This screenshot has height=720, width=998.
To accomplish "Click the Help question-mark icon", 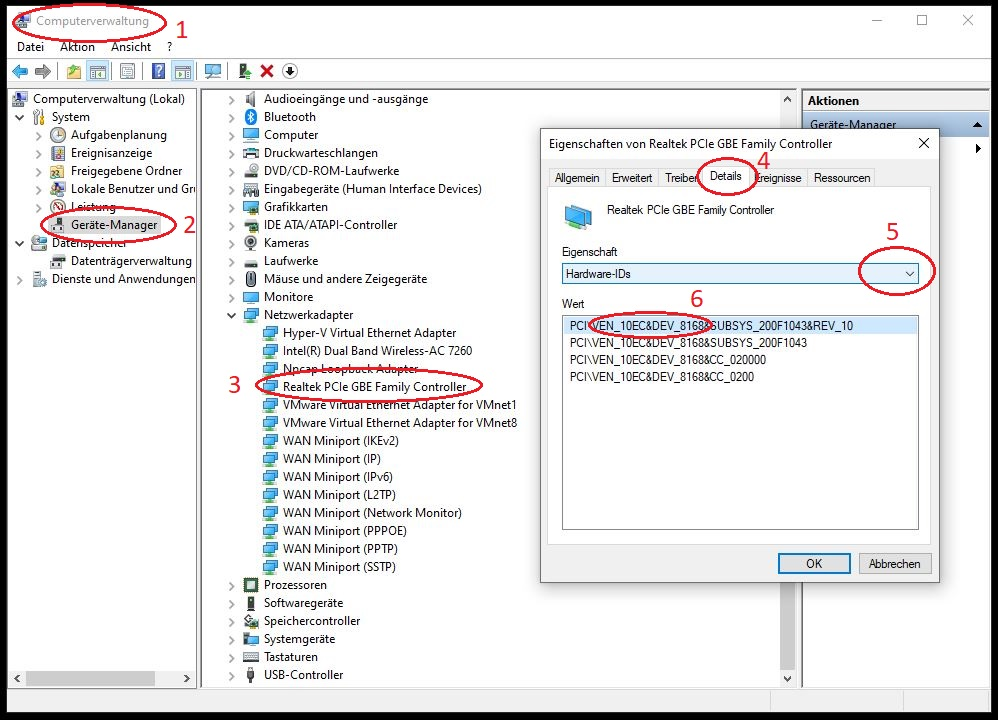I will pos(157,70).
